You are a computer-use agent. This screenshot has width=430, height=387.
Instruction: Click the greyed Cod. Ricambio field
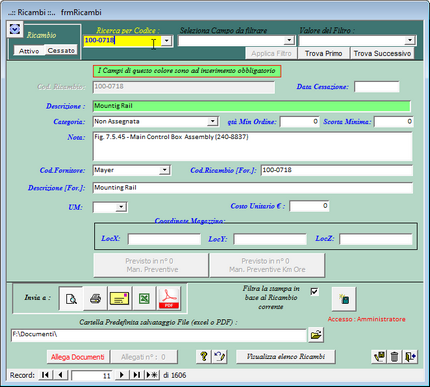click(184, 87)
